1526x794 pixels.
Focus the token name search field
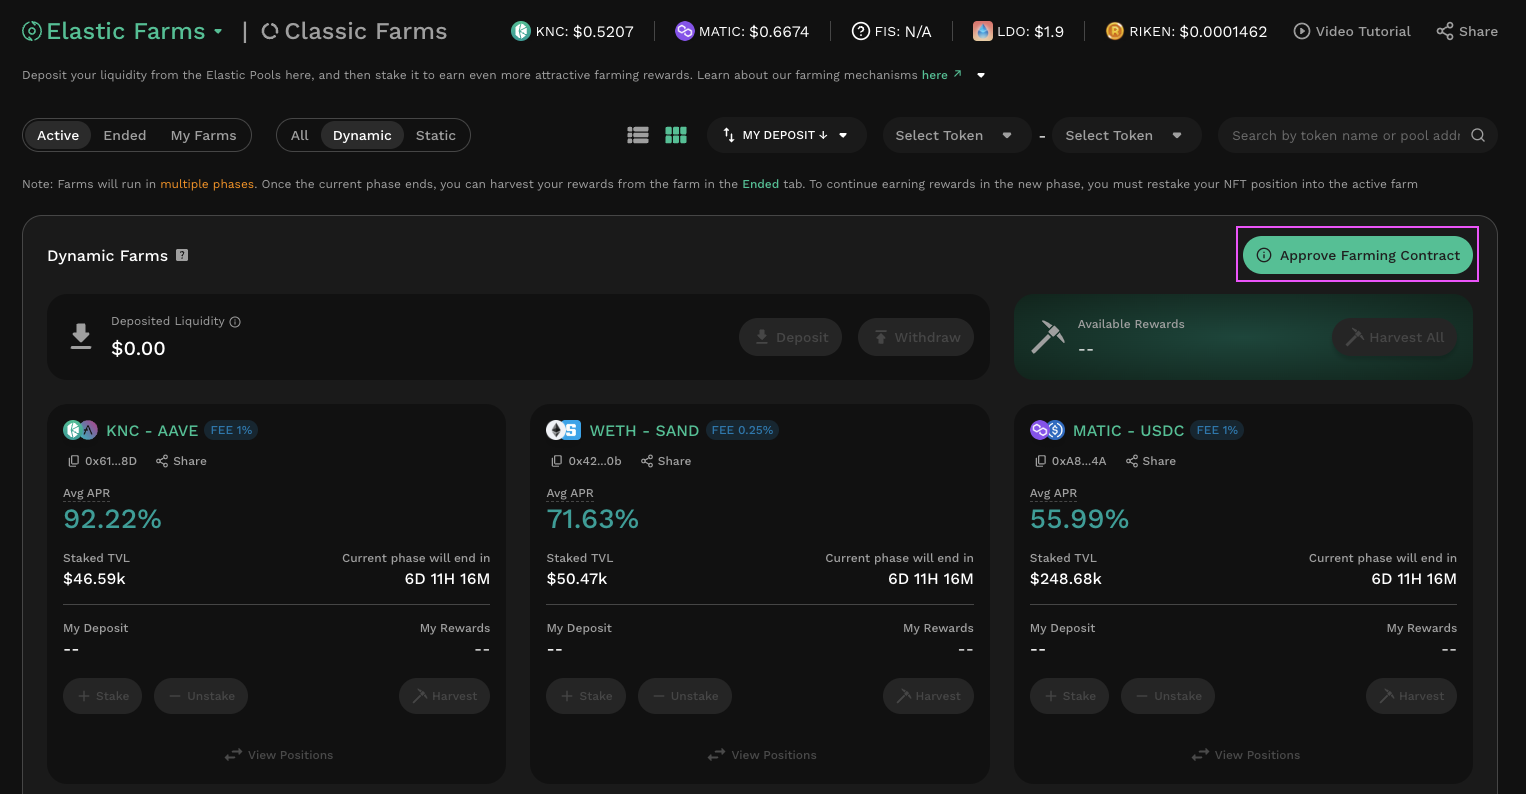tap(1345, 136)
